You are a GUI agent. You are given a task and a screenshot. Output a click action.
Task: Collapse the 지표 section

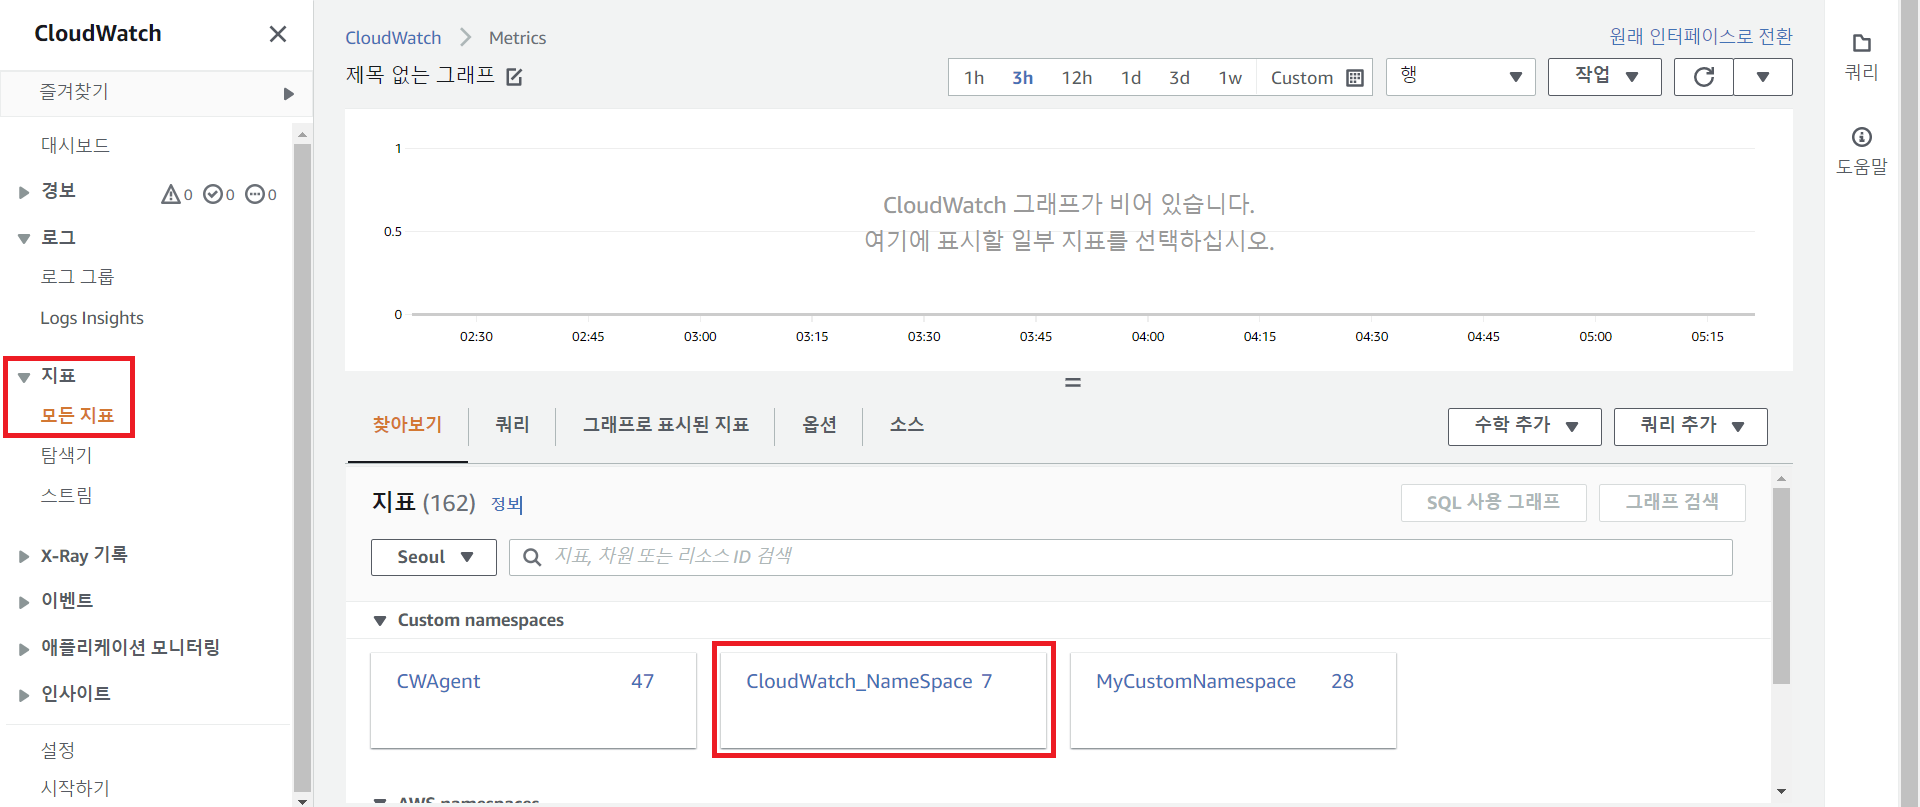(x=24, y=377)
